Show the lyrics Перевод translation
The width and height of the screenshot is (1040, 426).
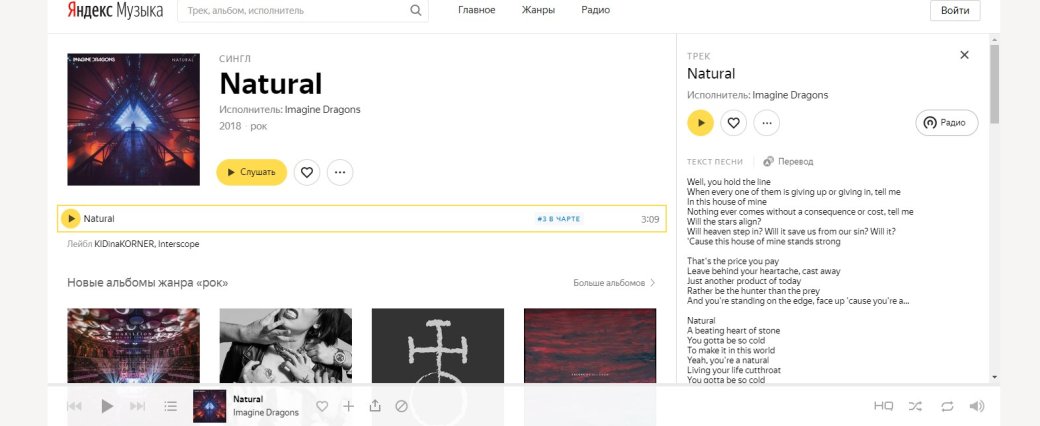(788, 161)
